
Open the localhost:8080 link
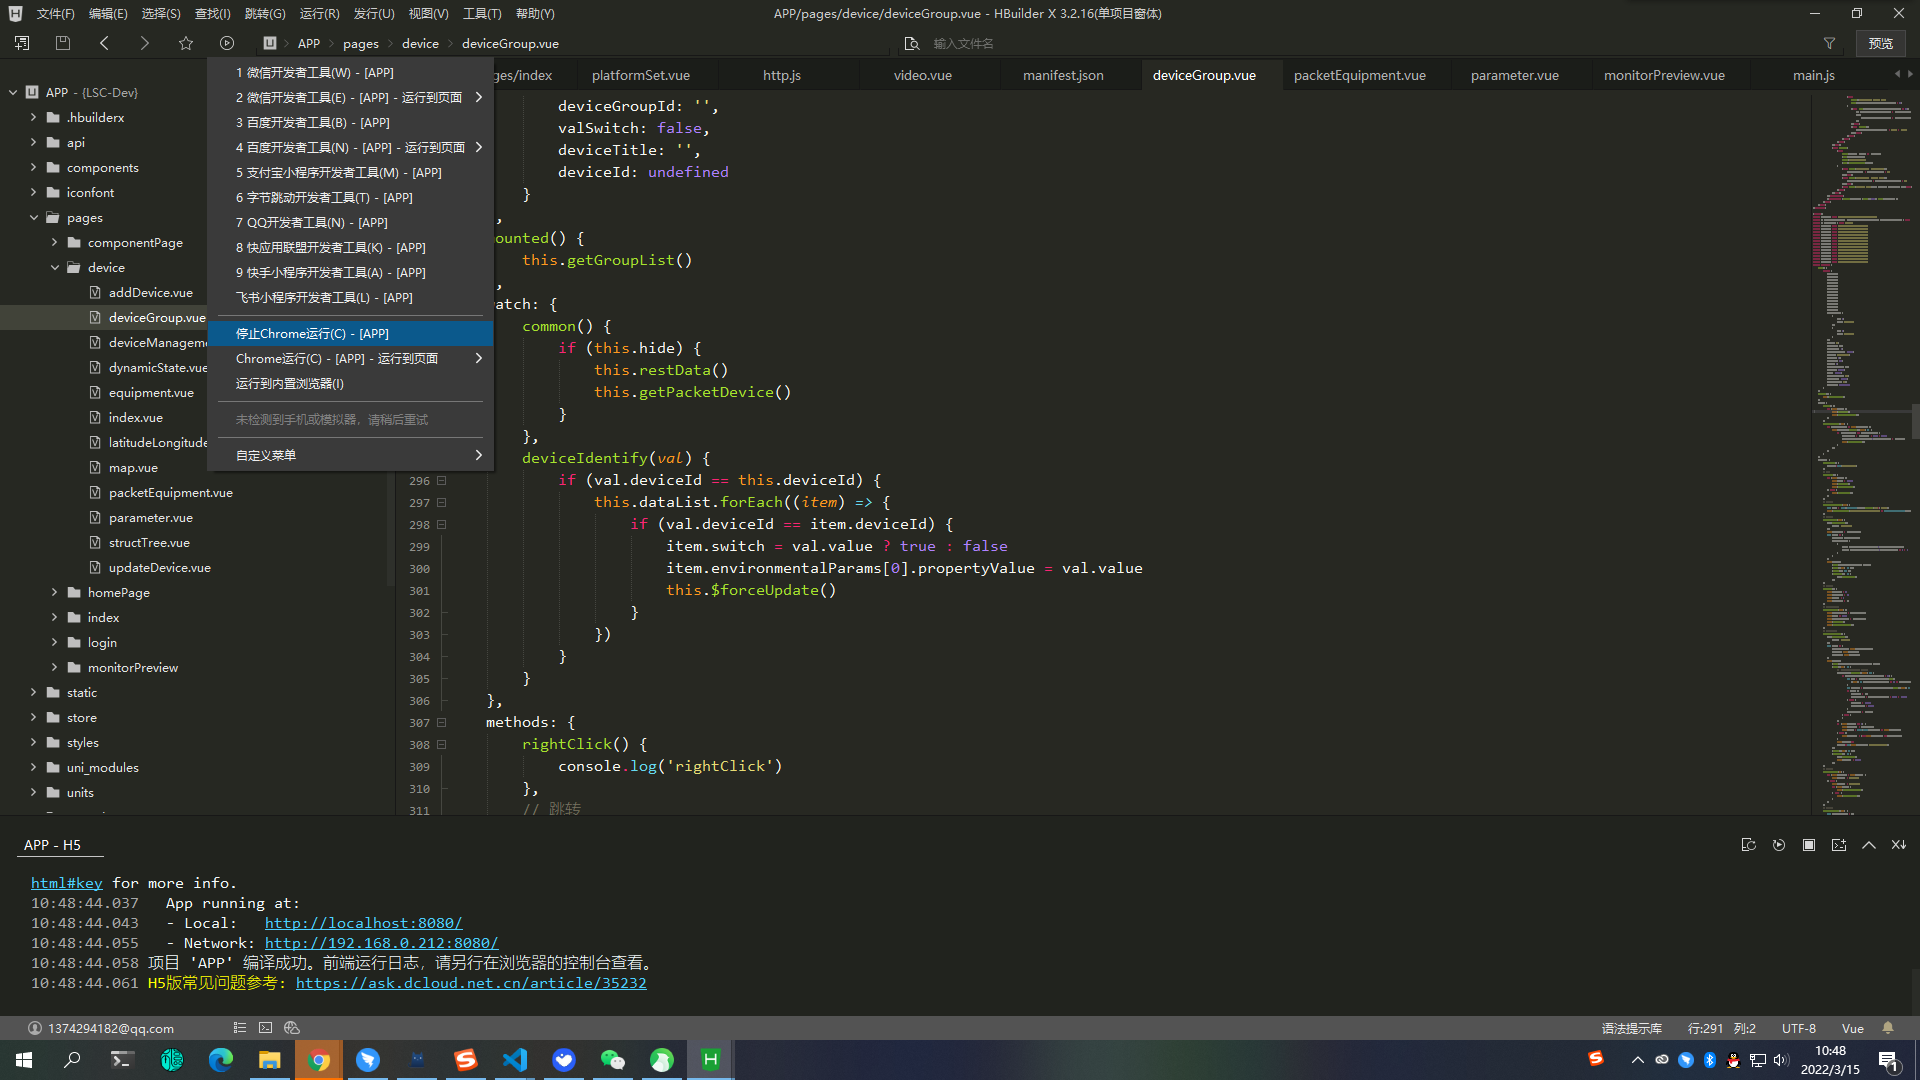(x=363, y=923)
